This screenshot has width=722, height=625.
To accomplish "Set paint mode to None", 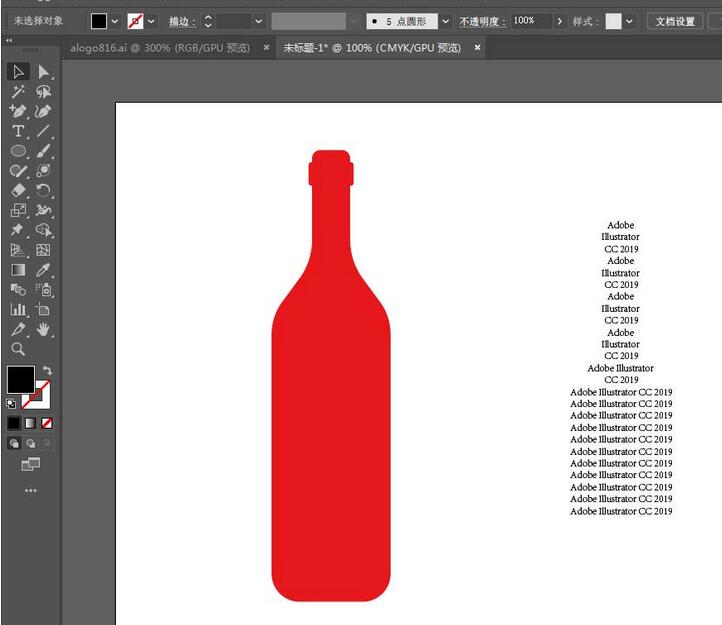I will (47, 423).
